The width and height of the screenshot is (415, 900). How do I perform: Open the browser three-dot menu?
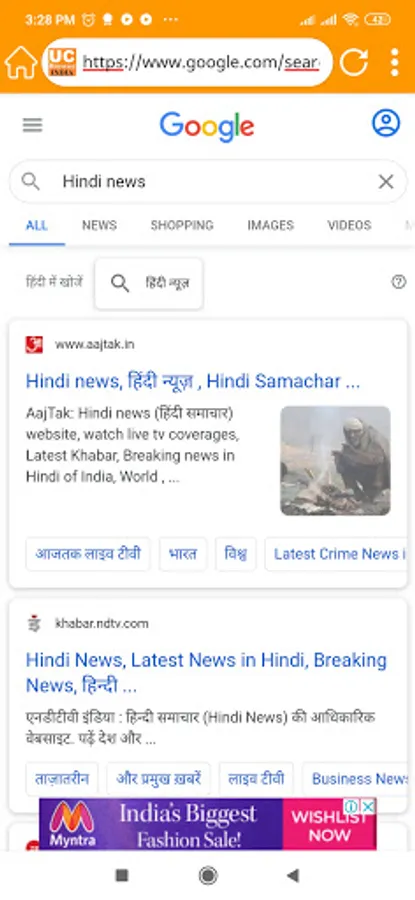[x=394, y=62]
